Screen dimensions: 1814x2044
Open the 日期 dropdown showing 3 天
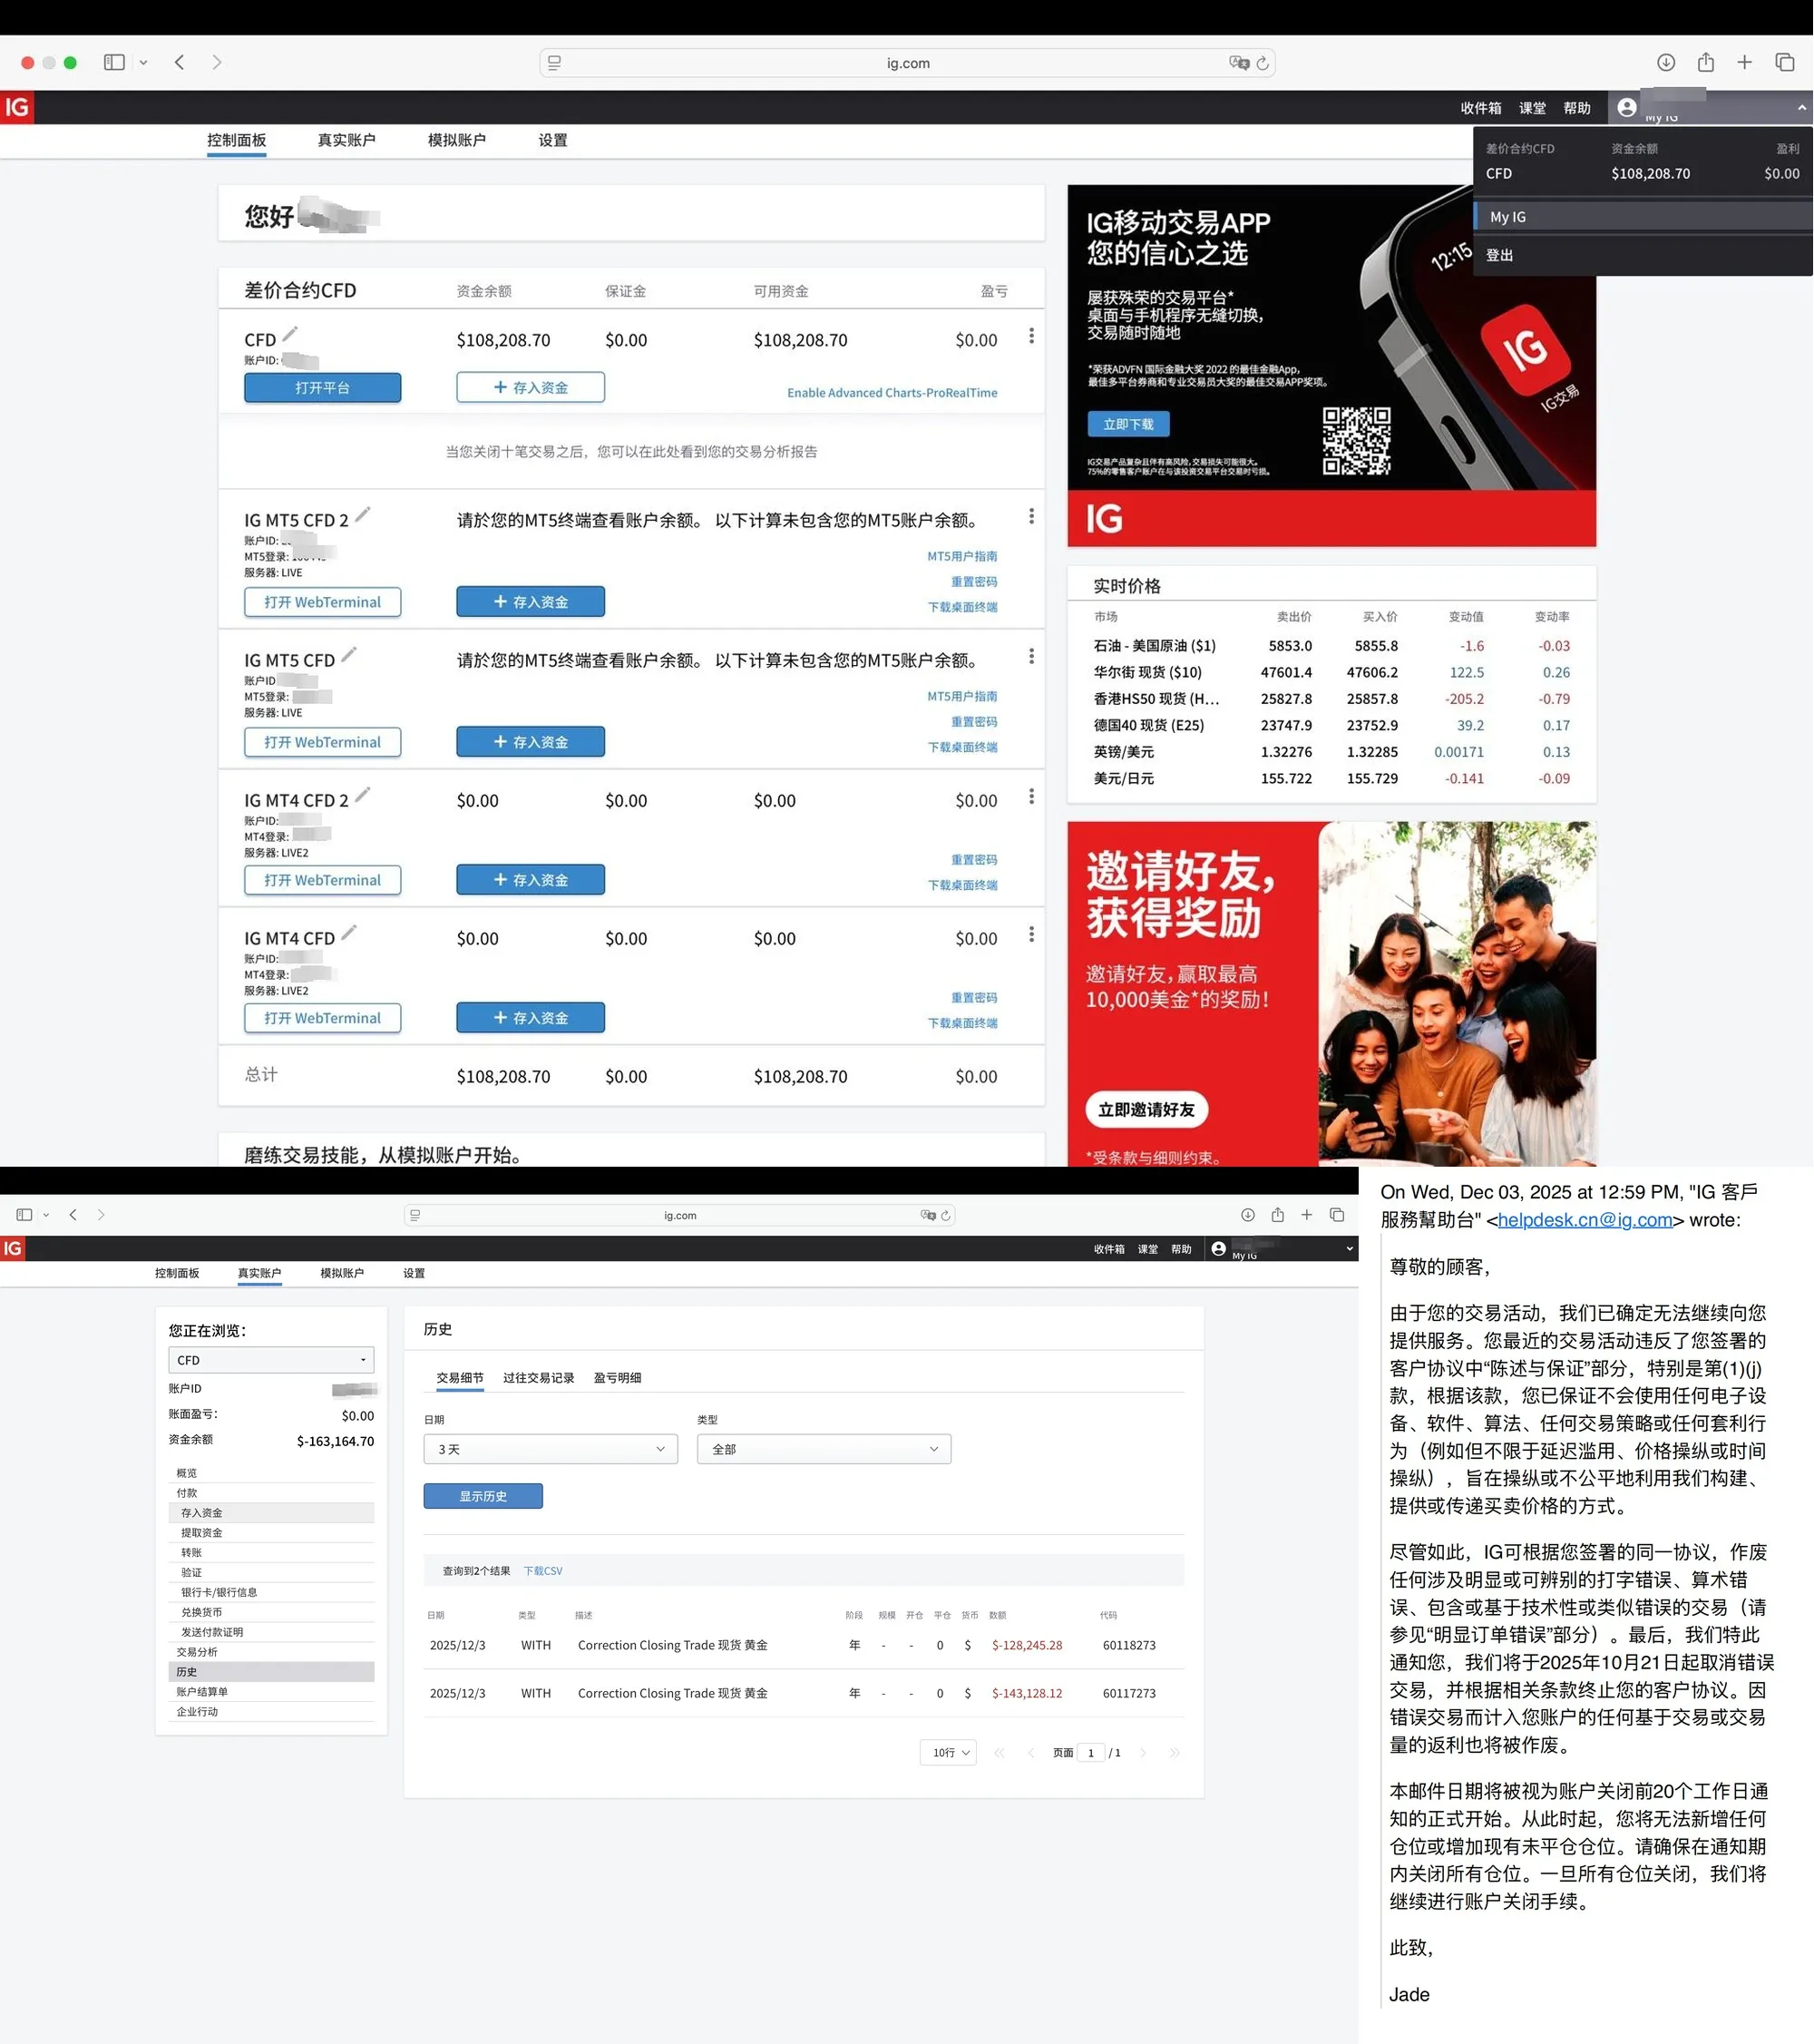click(x=550, y=1448)
